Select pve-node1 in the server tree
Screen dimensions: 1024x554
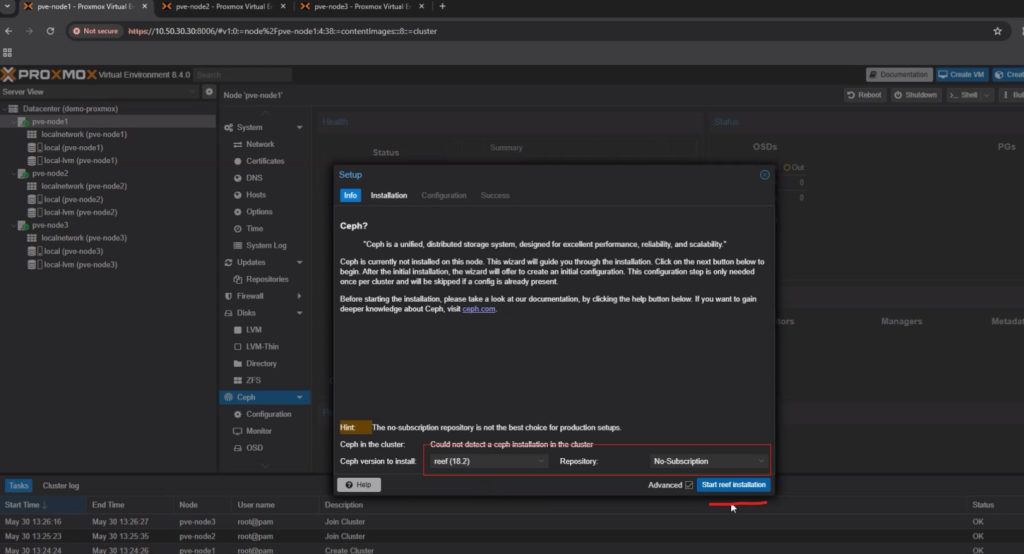[x=49, y=122]
